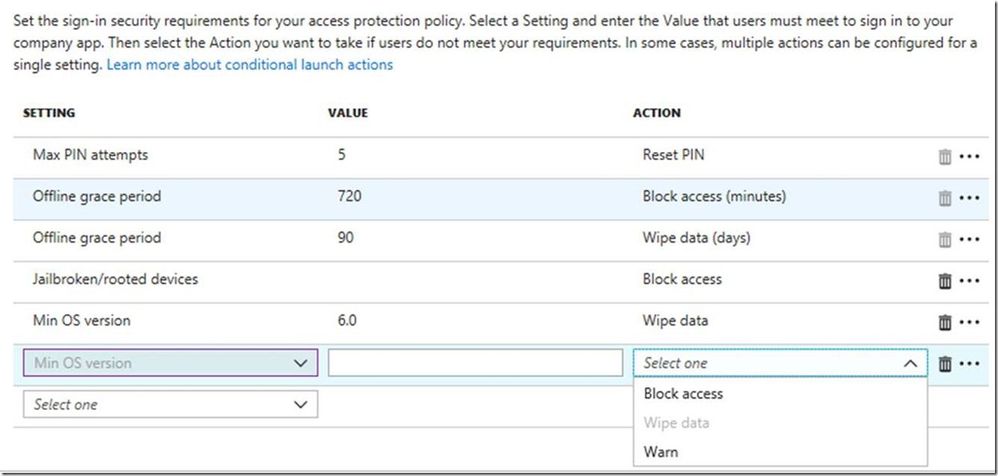
Task: Open more options for Jailbroken/rooted devices row
Action: 968,281
